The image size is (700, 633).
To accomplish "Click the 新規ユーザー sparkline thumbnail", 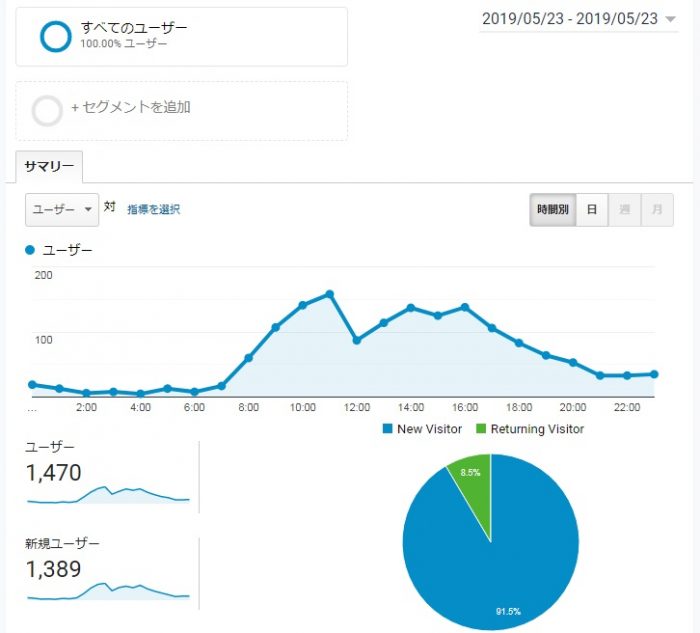I will [108, 589].
